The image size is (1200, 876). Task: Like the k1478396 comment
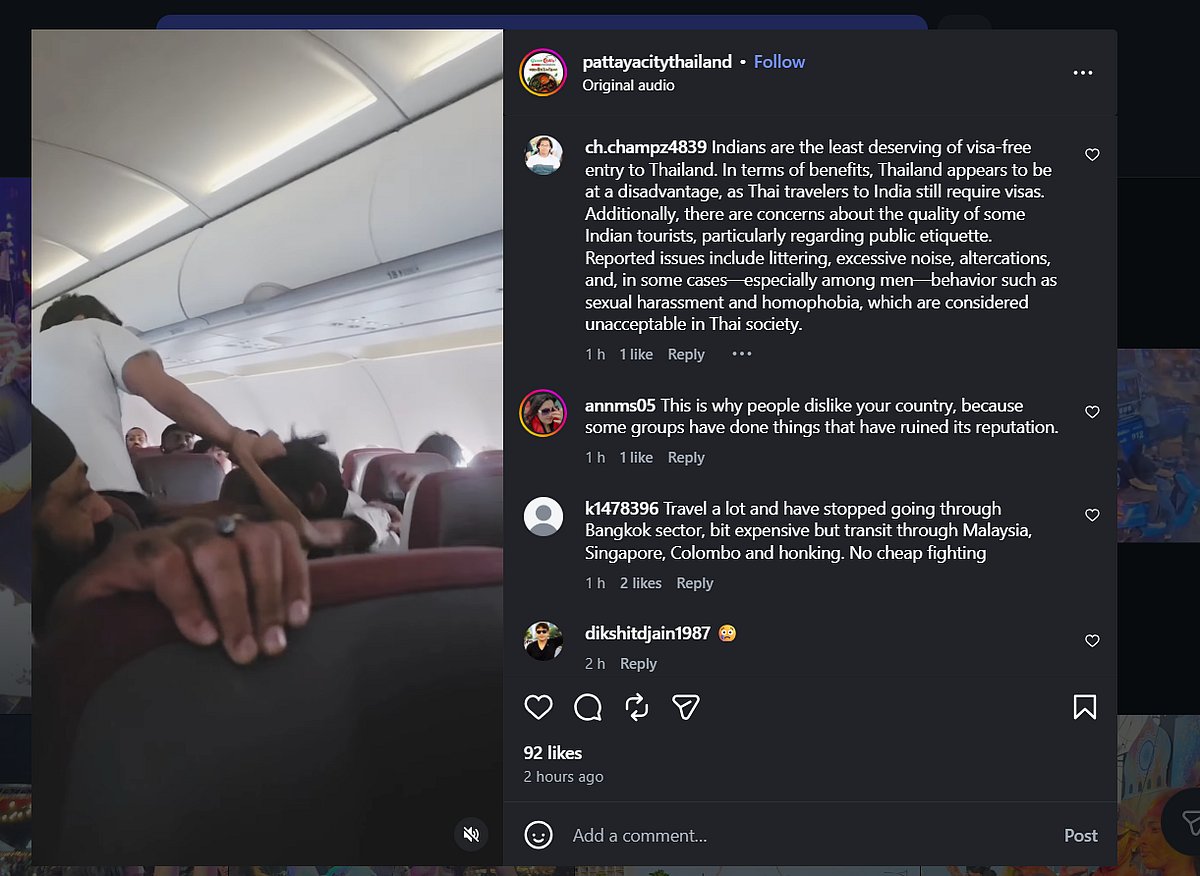coord(1092,515)
